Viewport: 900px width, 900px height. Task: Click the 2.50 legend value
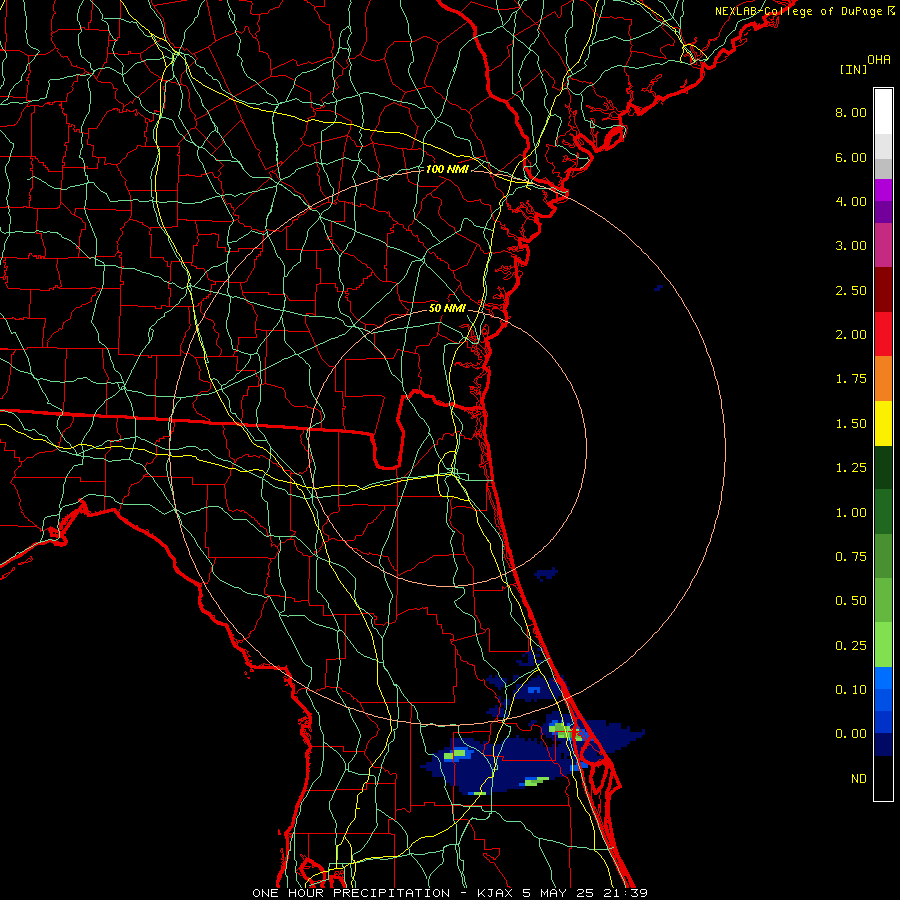pyautogui.click(x=851, y=290)
